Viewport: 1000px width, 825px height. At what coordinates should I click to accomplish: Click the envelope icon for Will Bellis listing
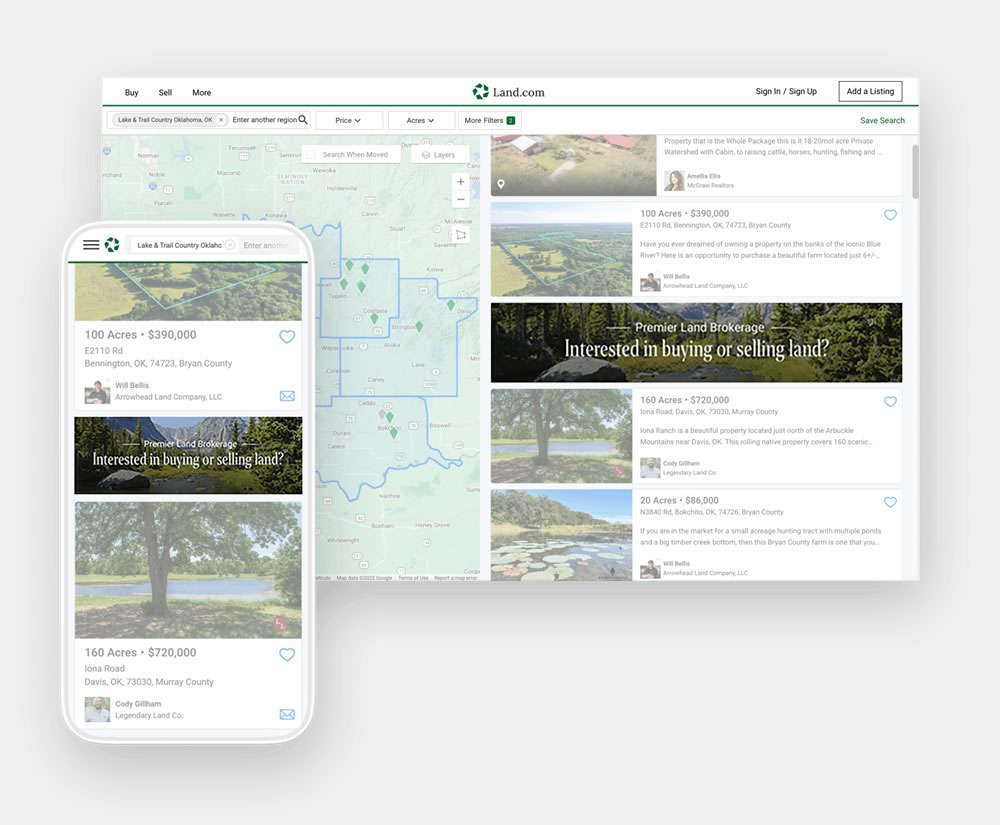click(x=287, y=395)
